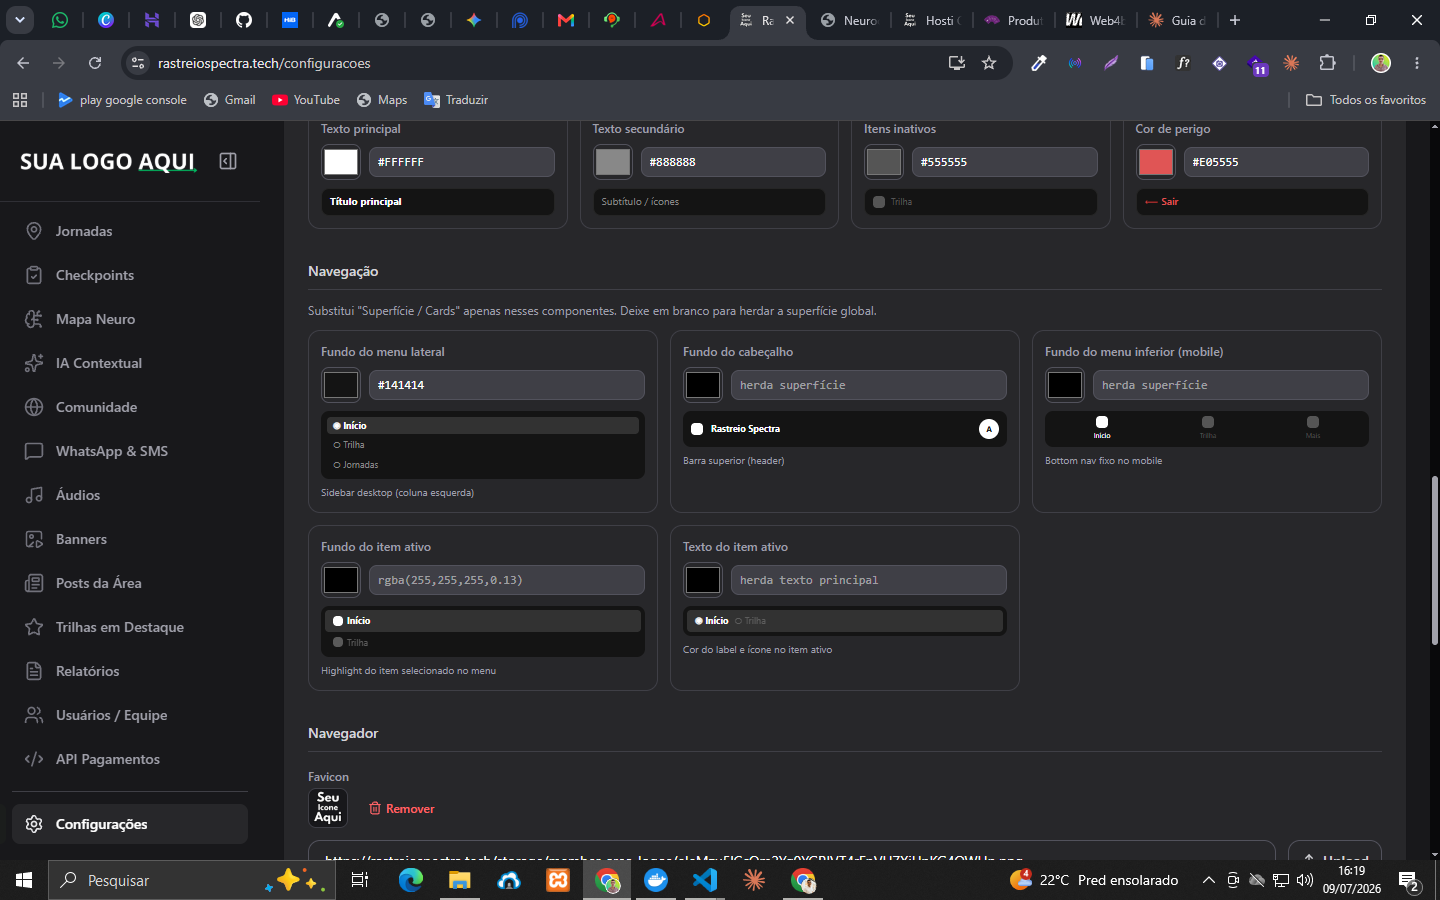Open the tab search dropdown arrow
The width and height of the screenshot is (1440, 900).
click(20, 20)
